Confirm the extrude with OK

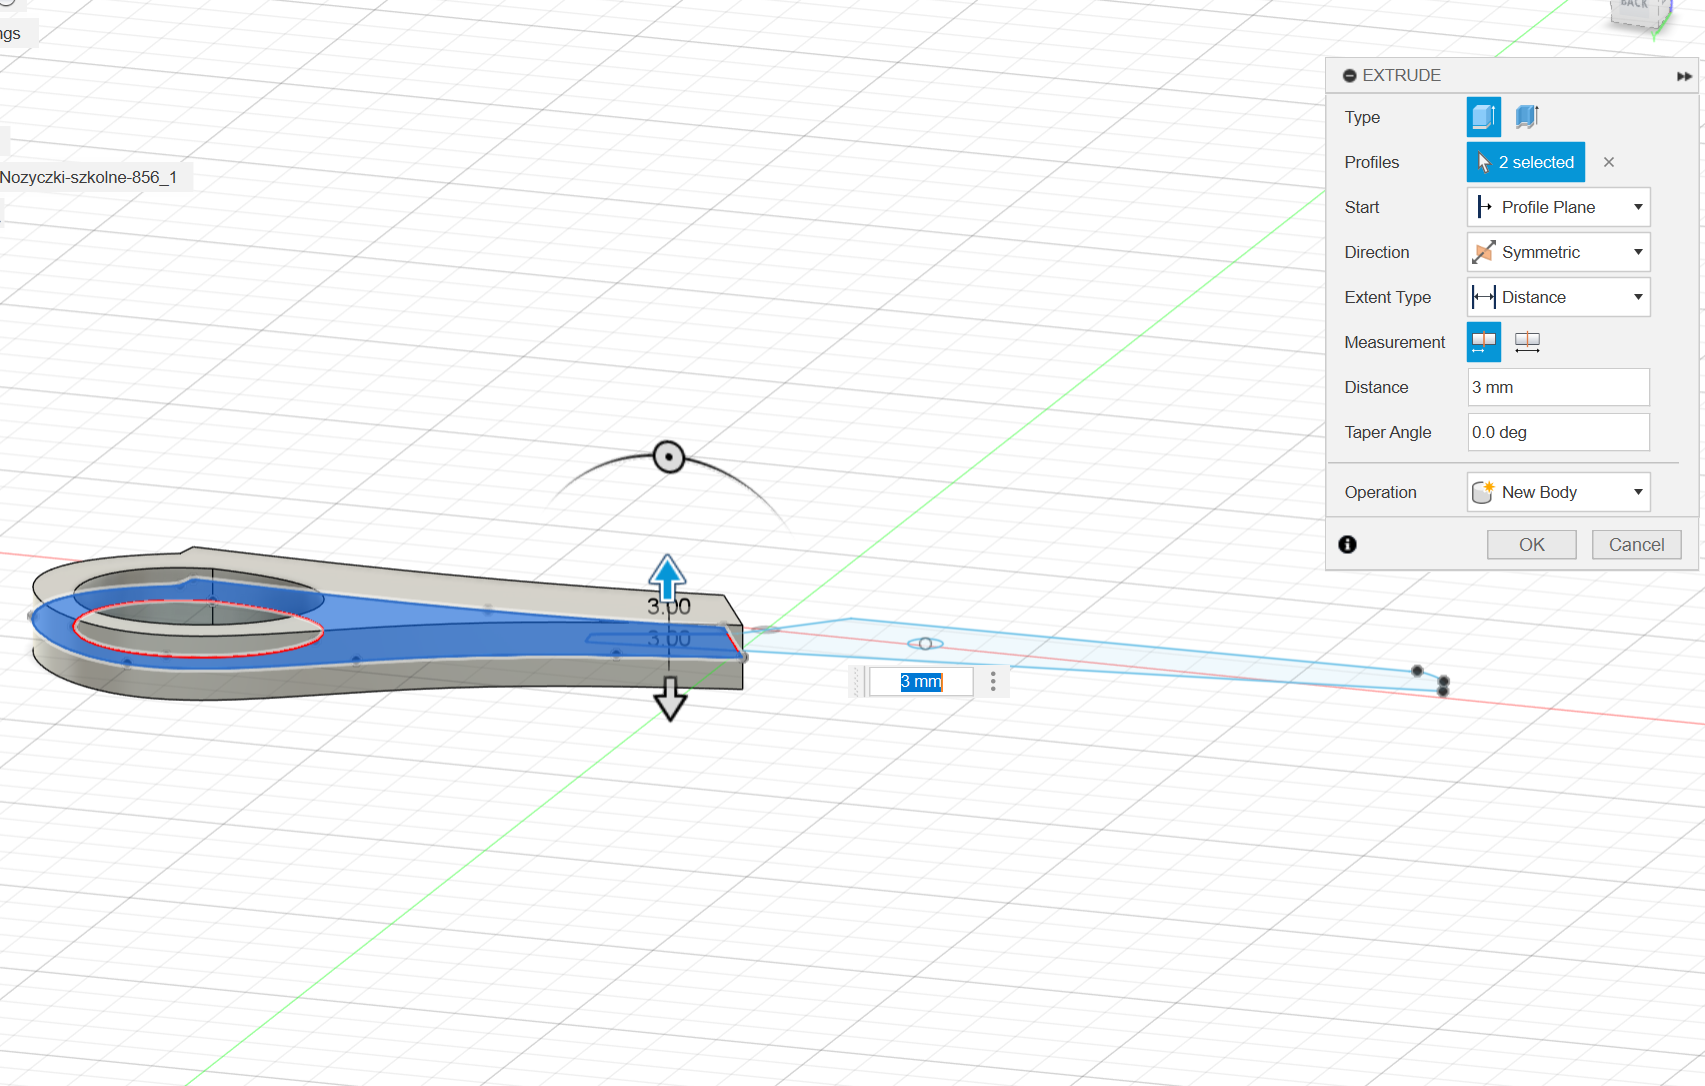[x=1531, y=545]
